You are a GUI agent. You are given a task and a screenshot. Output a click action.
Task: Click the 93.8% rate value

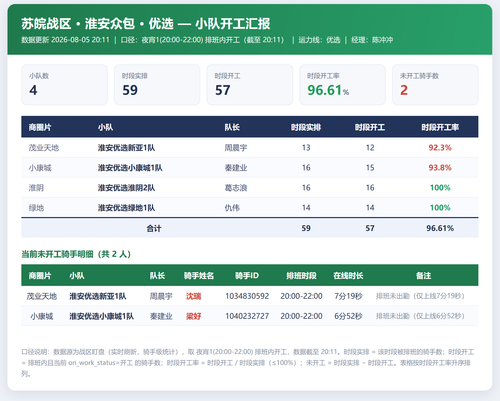[x=440, y=168]
